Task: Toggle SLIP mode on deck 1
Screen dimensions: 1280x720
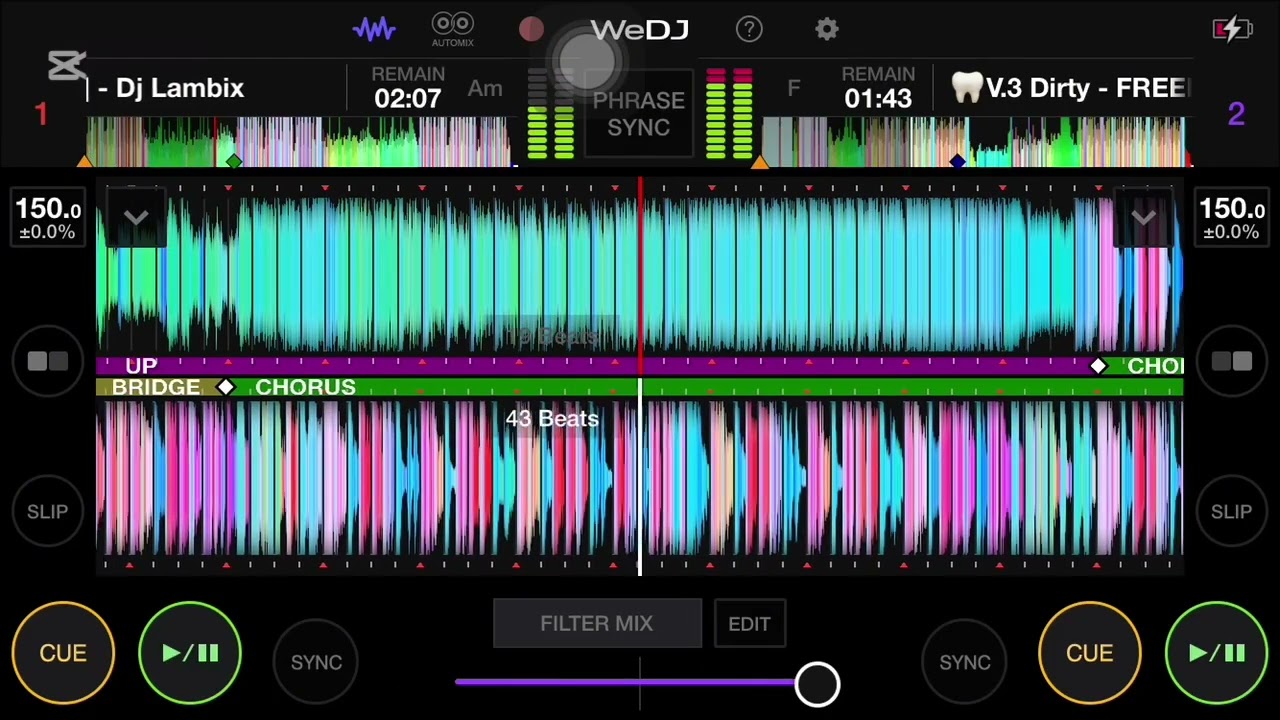Action: click(47, 511)
